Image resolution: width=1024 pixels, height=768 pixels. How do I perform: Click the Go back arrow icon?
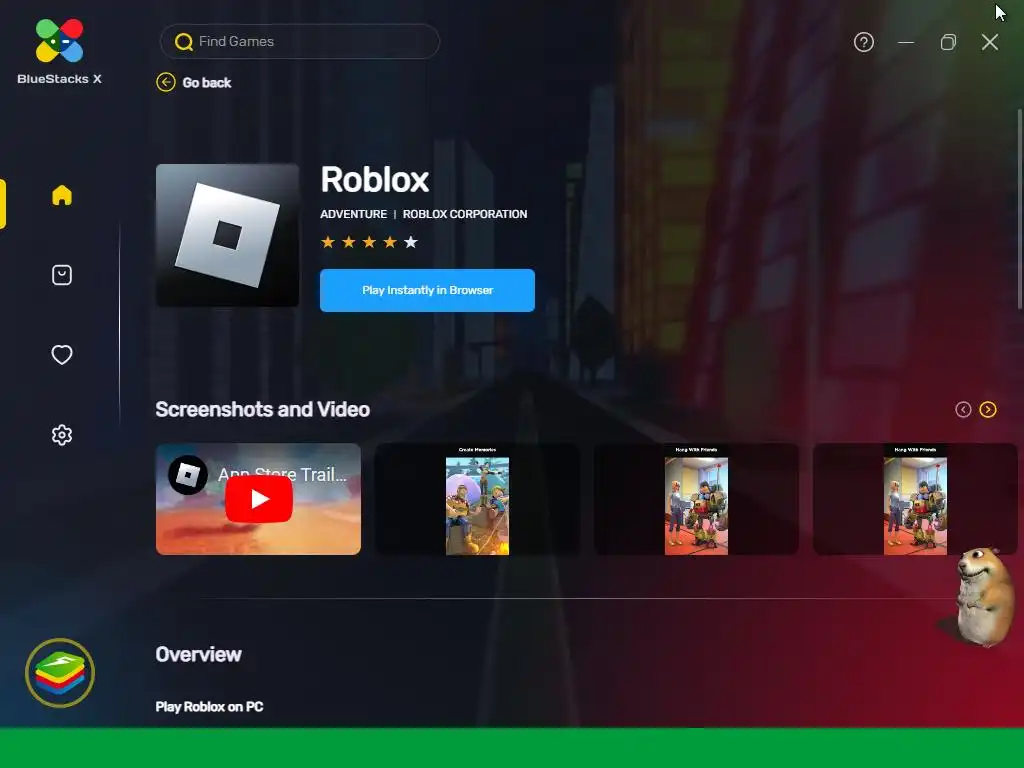click(166, 82)
